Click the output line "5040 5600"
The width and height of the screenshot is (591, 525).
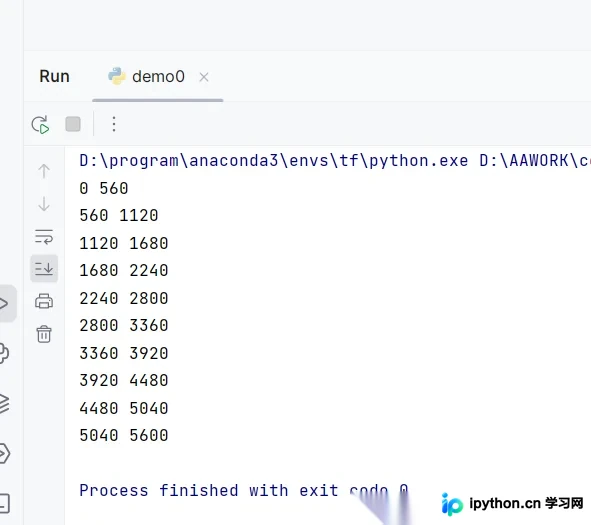point(124,436)
